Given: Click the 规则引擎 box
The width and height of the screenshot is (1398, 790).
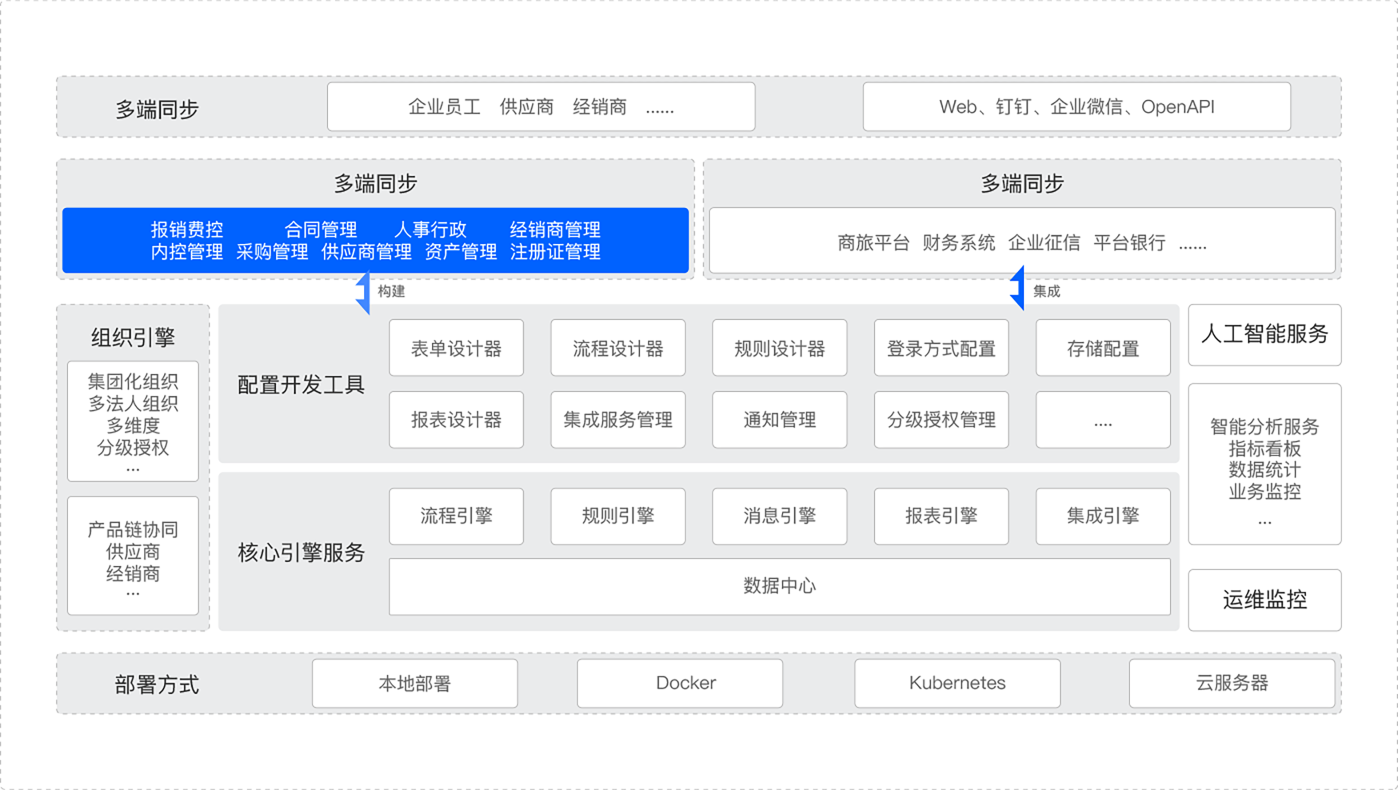Looking at the screenshot, I should click(x=618, y=516).
